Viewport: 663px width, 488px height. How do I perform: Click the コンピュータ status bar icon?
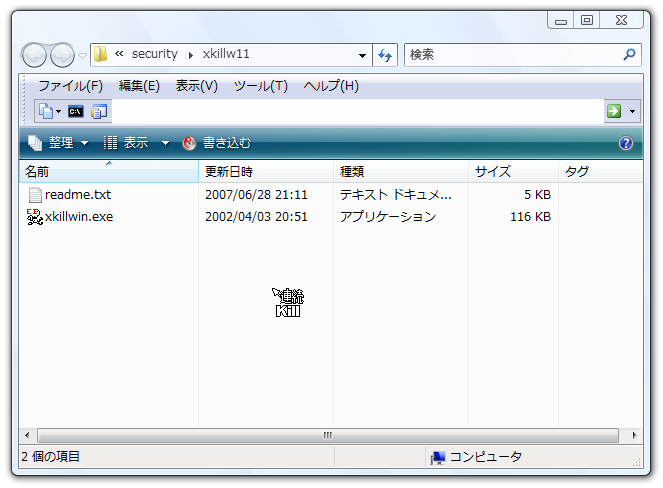[x=438, y=458]
